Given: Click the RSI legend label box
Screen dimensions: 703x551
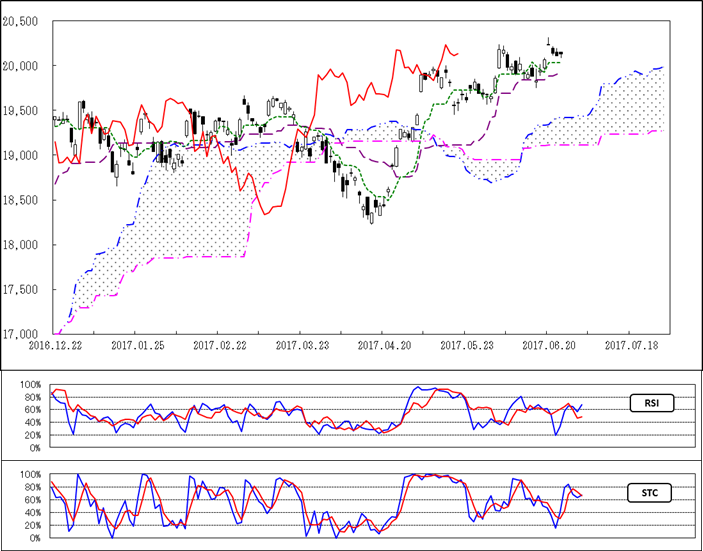Looking at the screenshot, I should (x=651, y=404).
